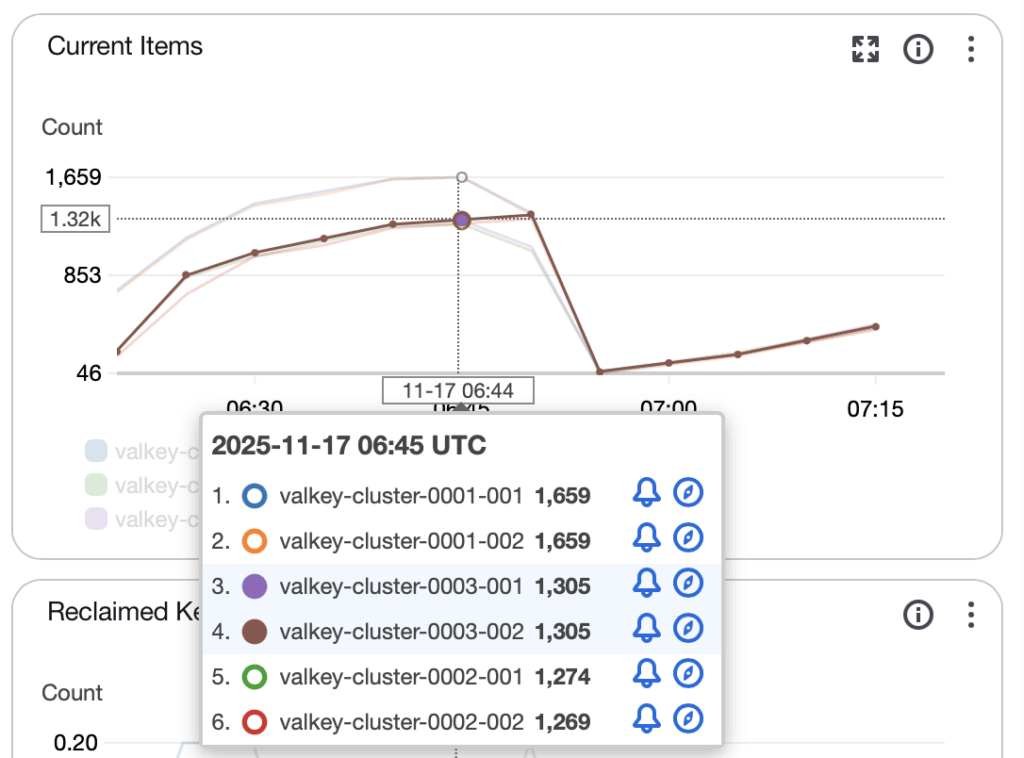Toggle the blue valkey-cluster-0001-001 series marker
This screenshot has width=1024, height=758.
point(255,495)
